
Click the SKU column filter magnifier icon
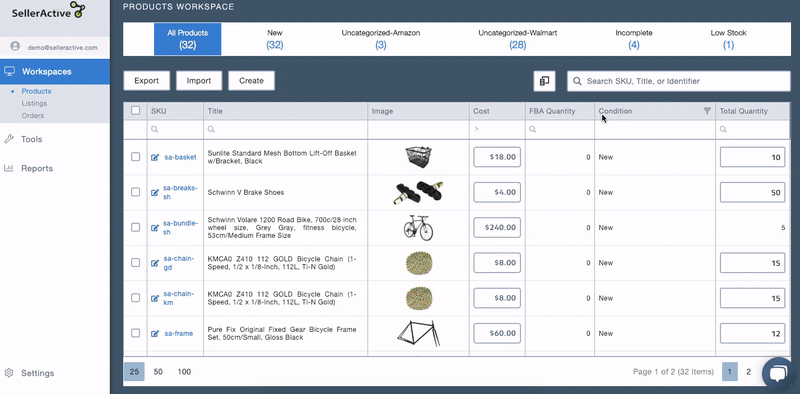click(x=154, y=130)
